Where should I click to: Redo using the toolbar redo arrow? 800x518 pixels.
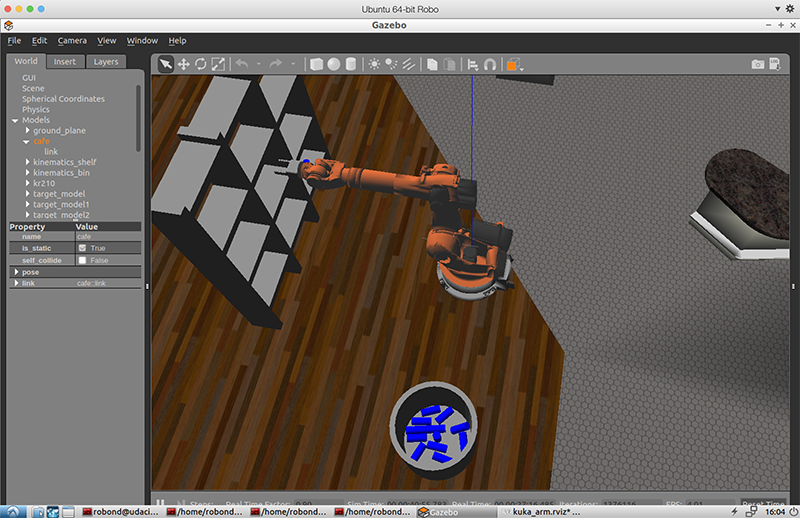(x=276, y=64)
